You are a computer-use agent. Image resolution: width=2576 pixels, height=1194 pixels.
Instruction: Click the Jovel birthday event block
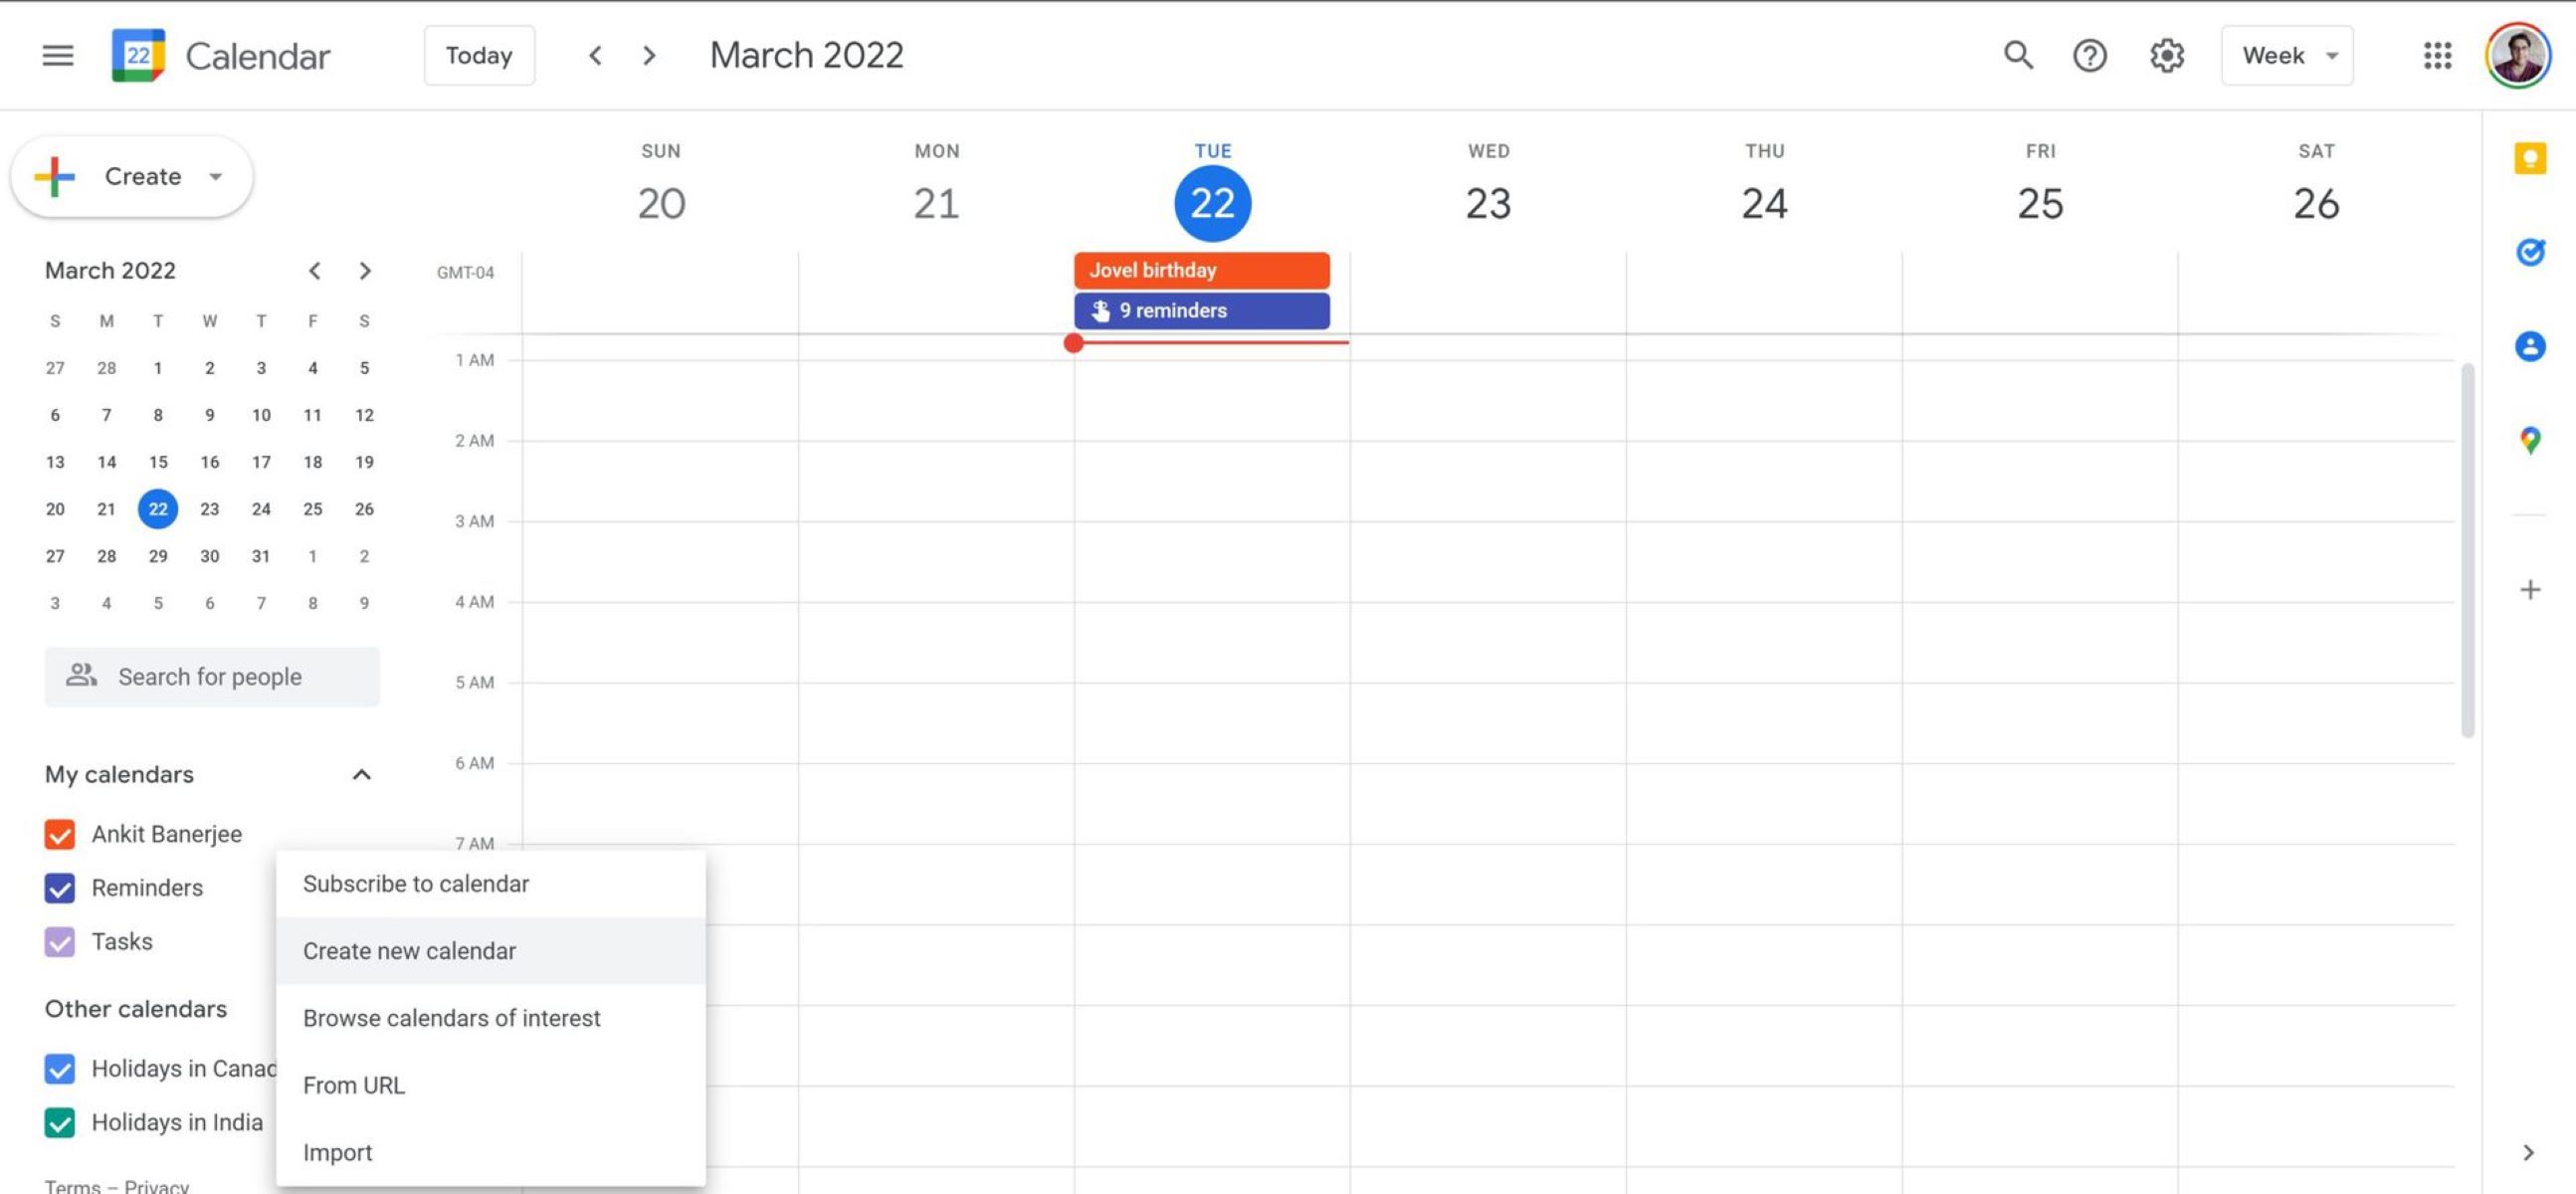pyautogui.click(x=1199, y=268)
